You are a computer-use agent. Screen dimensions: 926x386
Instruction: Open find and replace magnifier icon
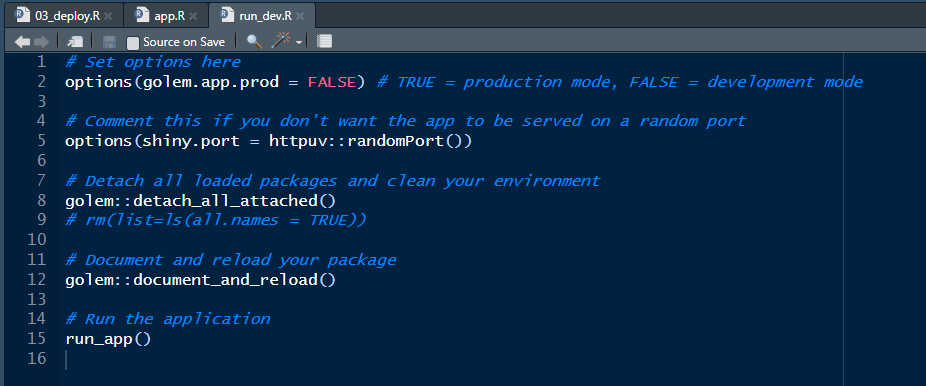(x=254, y=41)
